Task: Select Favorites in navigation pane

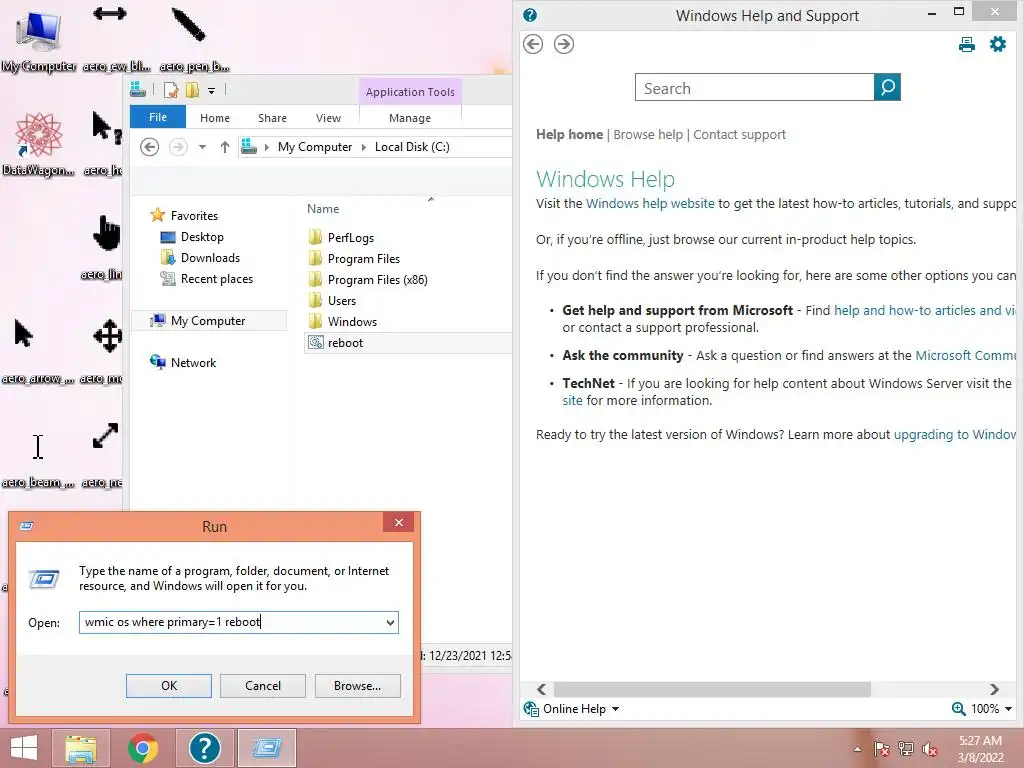Action: pos(194,216)
